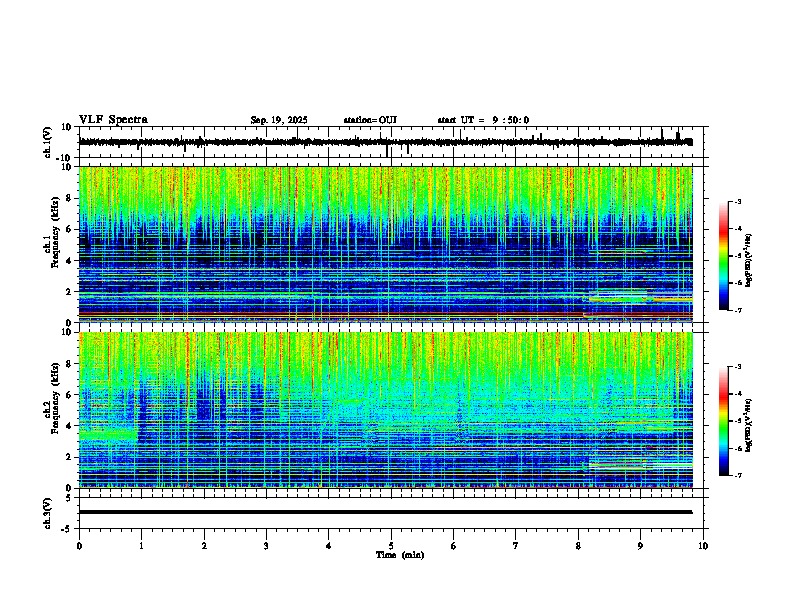Click time axis tick label '8'

click(x=578, y=546)
